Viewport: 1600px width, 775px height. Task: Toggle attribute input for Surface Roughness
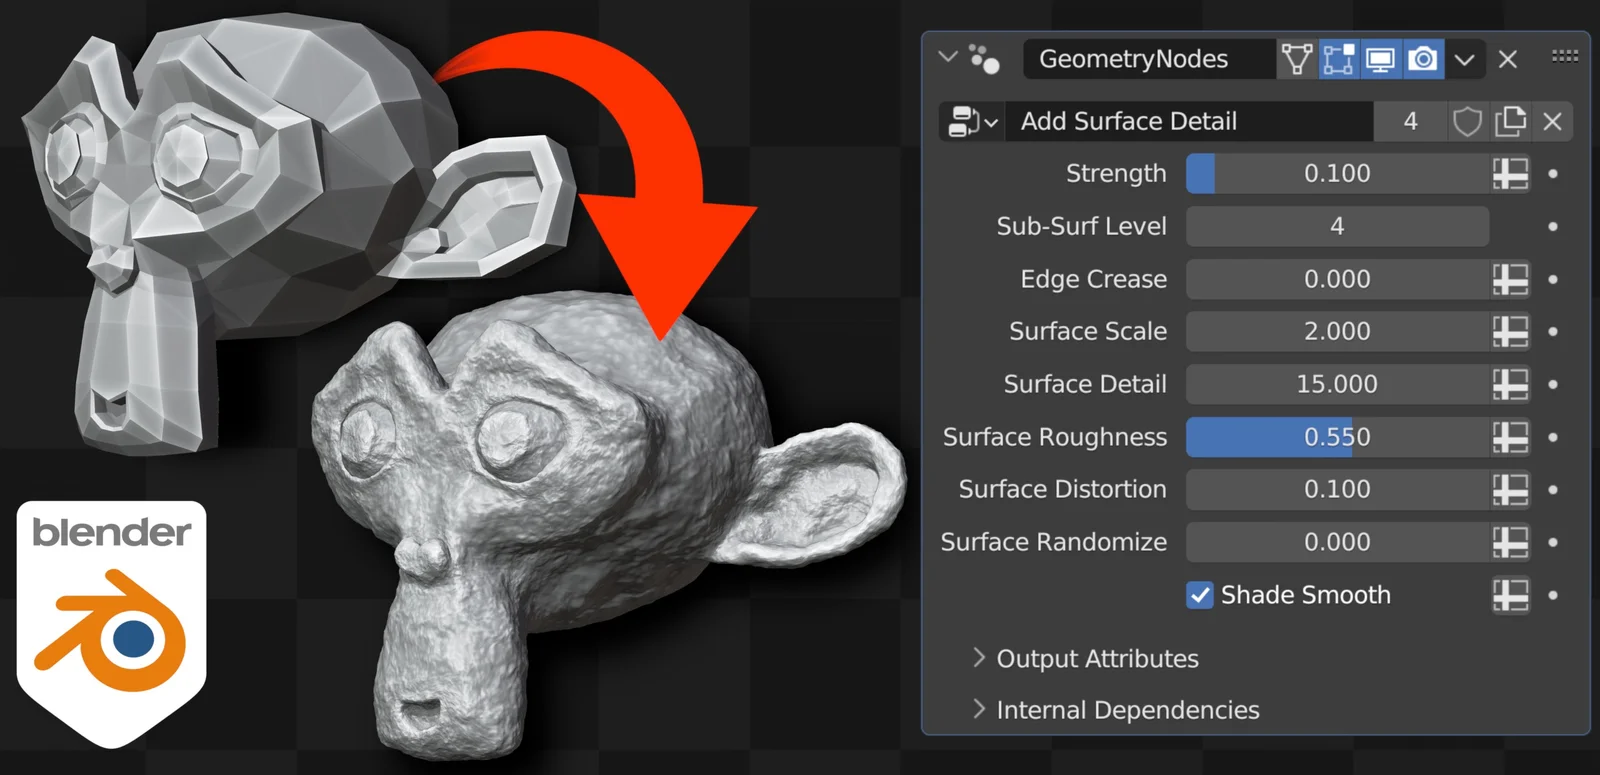point(1510,437)
